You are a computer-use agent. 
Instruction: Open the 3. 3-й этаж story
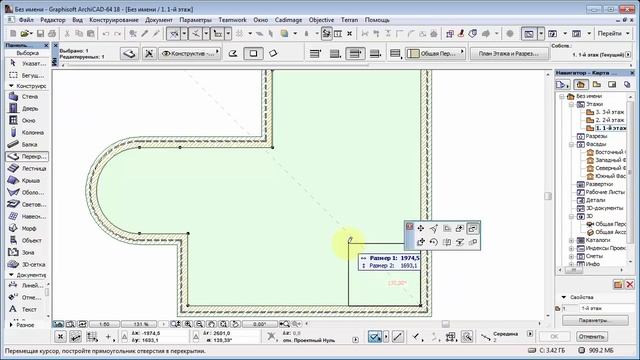tap(605, 112)
